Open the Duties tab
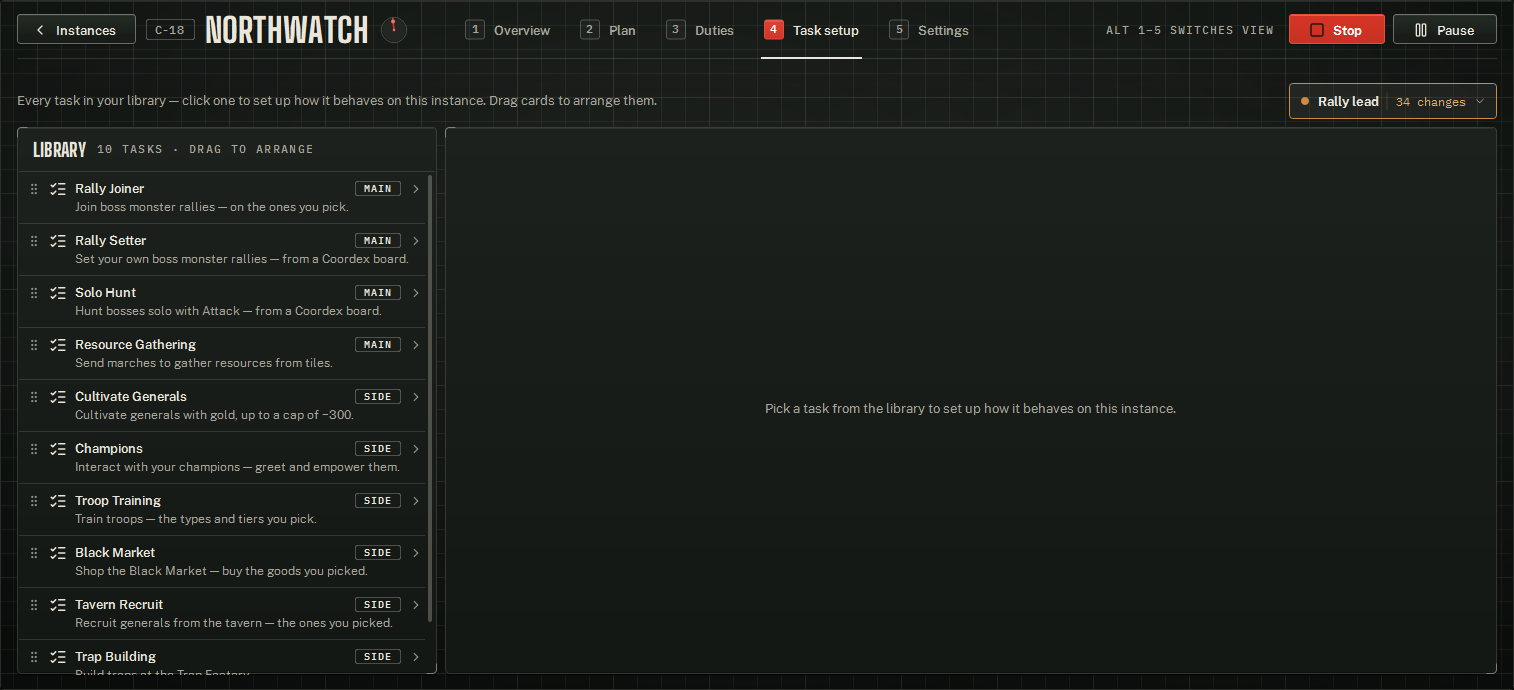Viewport: 1514px width, 690px height. coord(701,30)
